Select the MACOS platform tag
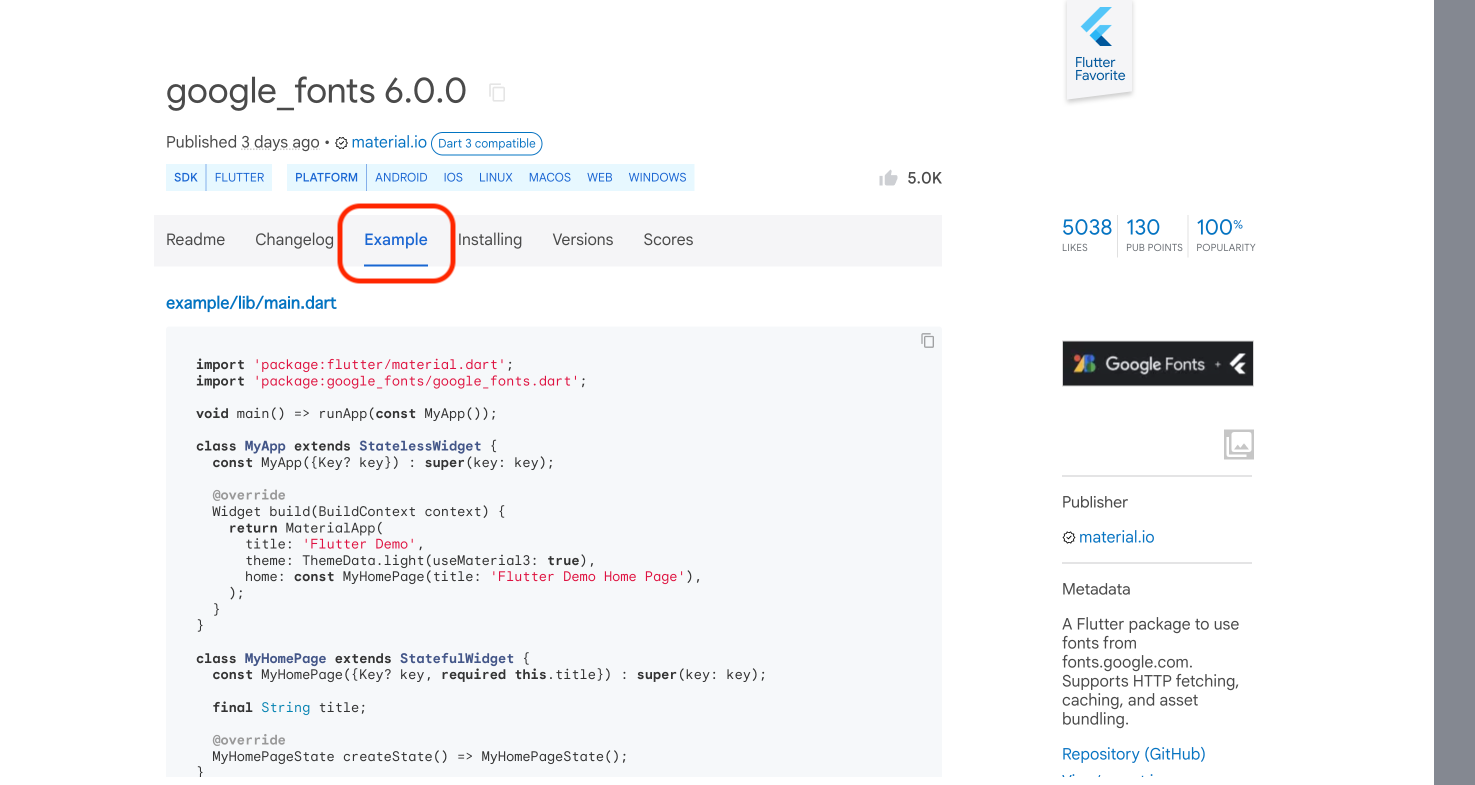The width and height of the screenshot is (1475, 785). coord(550,178)
